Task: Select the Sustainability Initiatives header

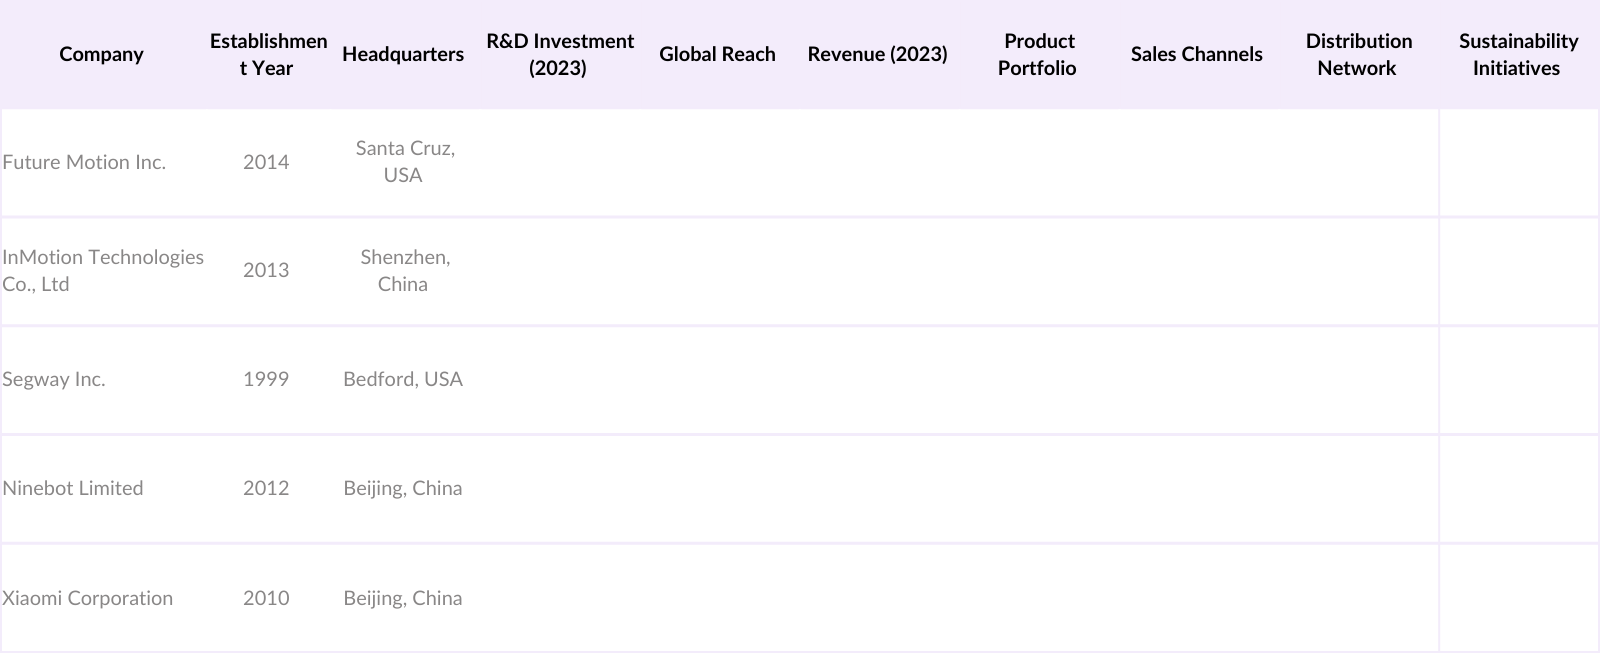Action: (x=1517, y=54)
